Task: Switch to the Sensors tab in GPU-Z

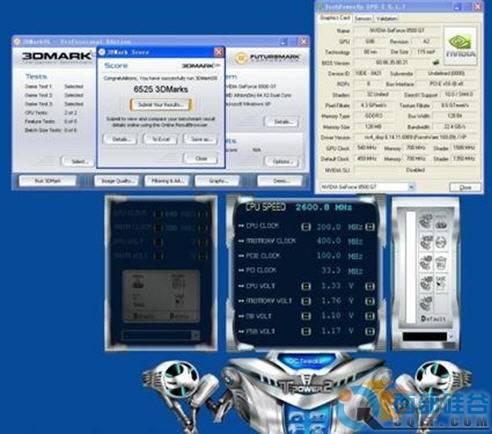Action: point(363,19)
